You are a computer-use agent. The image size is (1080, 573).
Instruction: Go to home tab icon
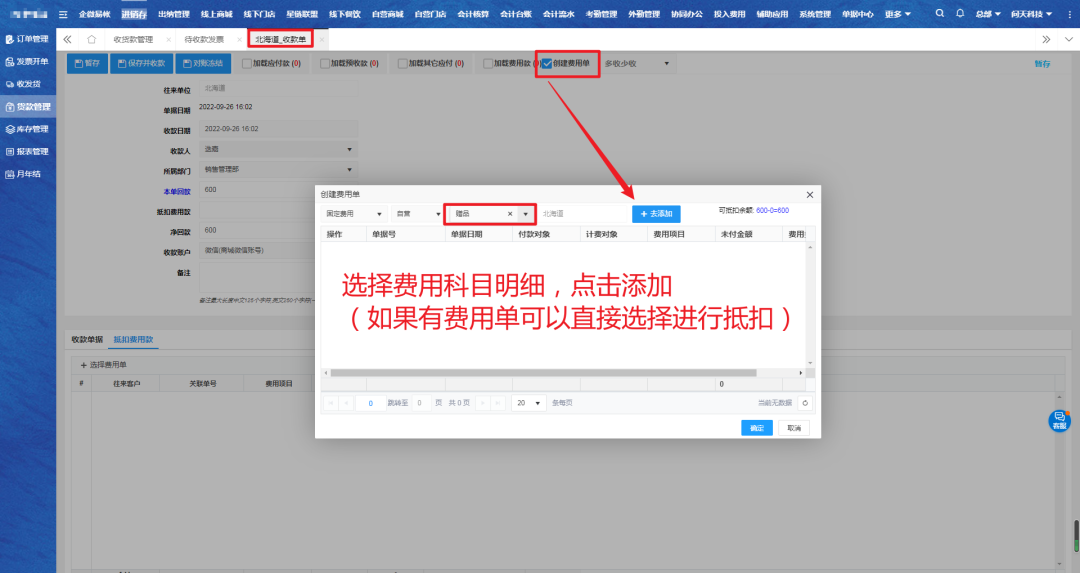tap(92, 39)
